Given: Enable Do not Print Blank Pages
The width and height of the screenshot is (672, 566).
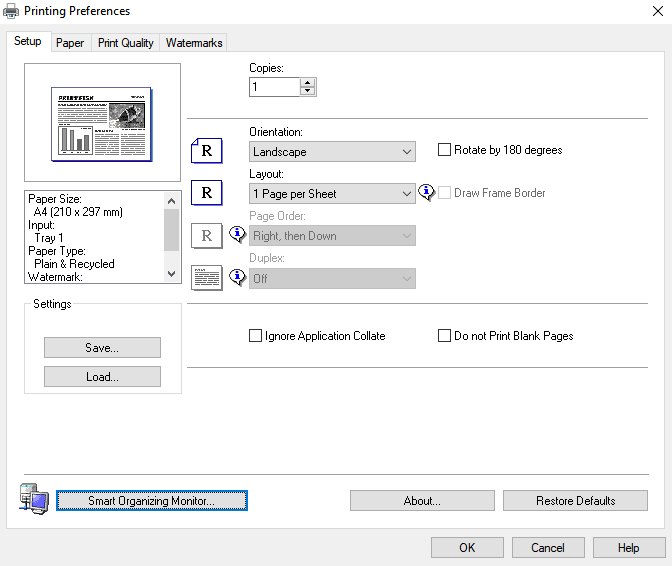Looking at the screenshot, I should click(445, 336).
